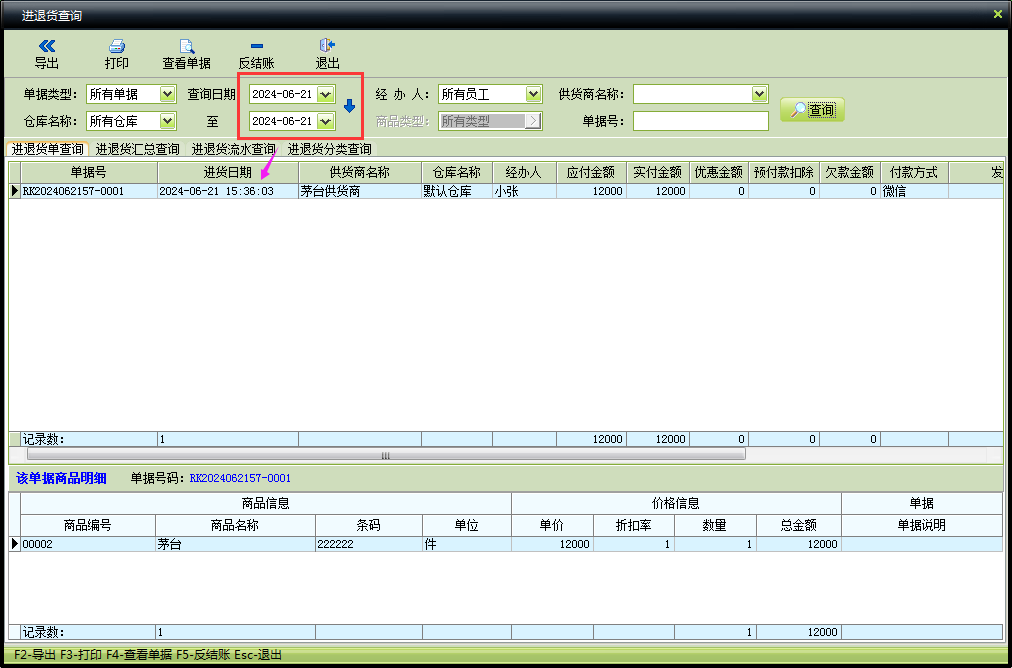Click the 单据号 input field
The height and width of the screenshot is (668, 1012).
click(x=700, y=121)
